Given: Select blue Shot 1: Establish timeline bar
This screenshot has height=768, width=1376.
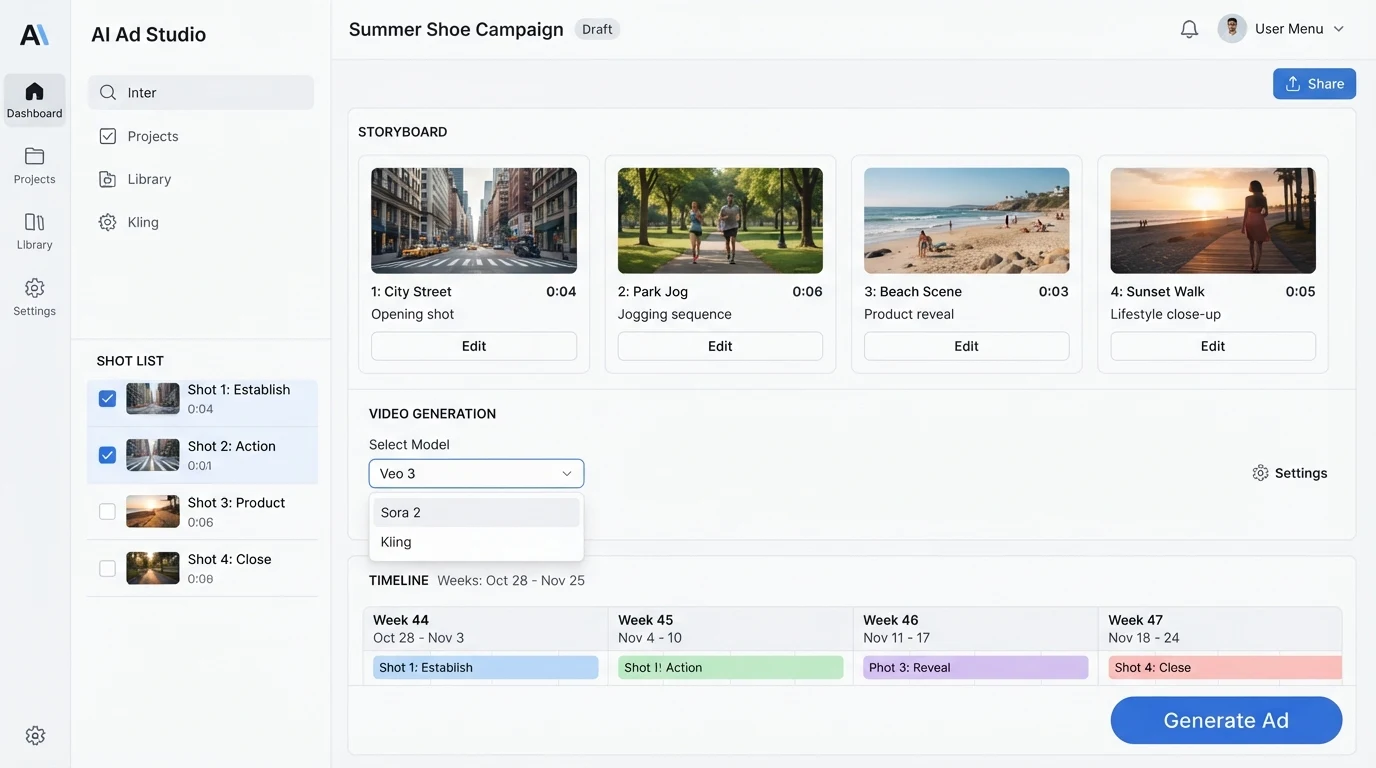Looking at the screenshot, I should tap(486, 668).
